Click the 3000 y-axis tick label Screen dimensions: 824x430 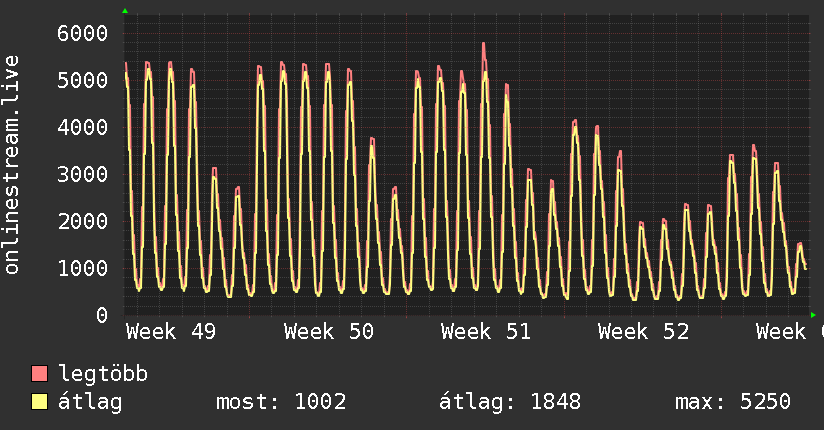coord(81,174)
